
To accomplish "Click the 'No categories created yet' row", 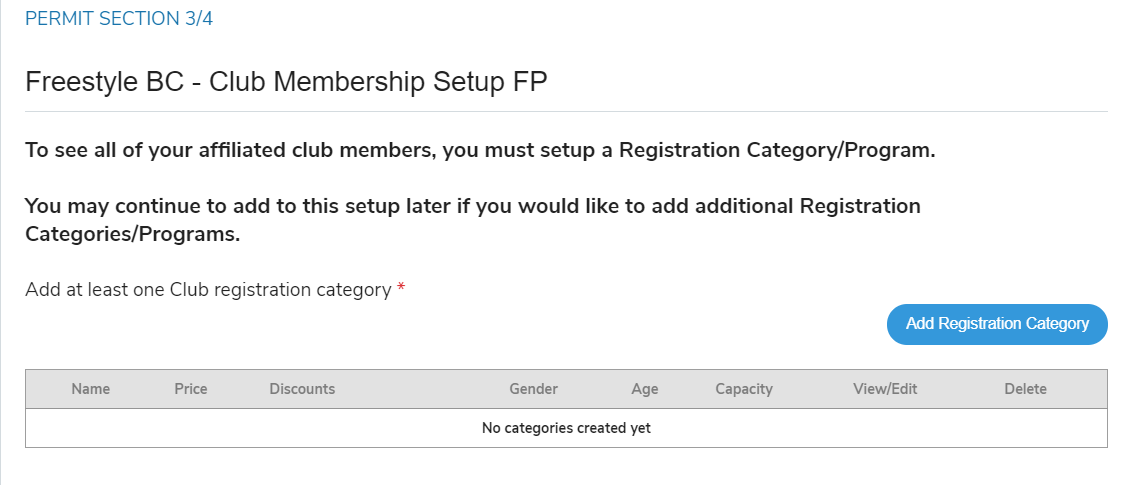I will 566,428.
